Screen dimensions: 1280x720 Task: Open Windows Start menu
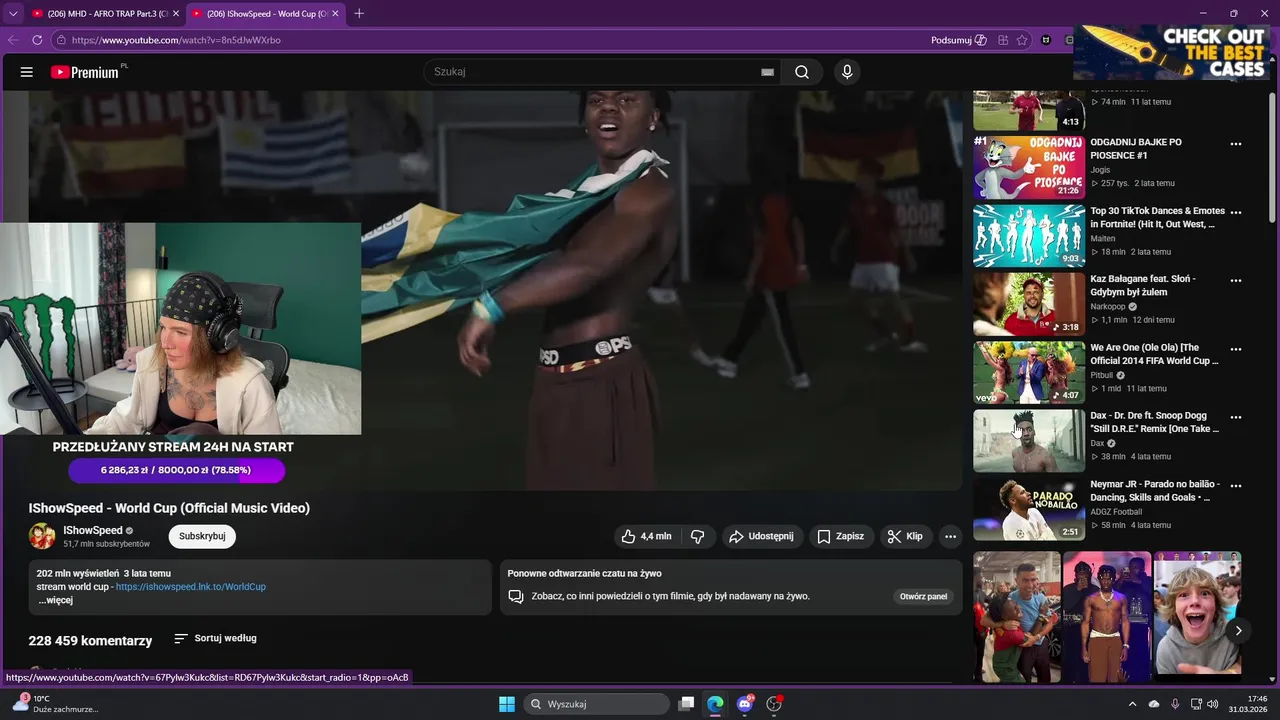pyautogui.click(x=507, y=704)
